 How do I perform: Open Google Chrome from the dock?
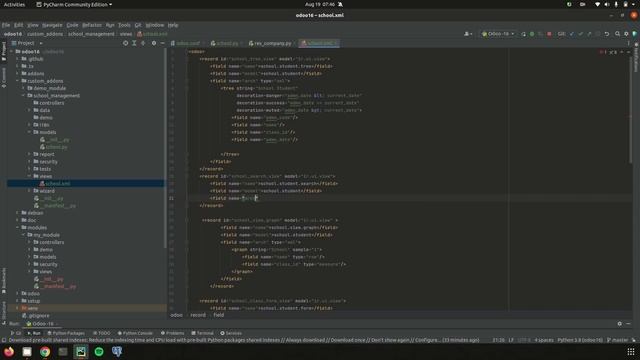[45, 351]
